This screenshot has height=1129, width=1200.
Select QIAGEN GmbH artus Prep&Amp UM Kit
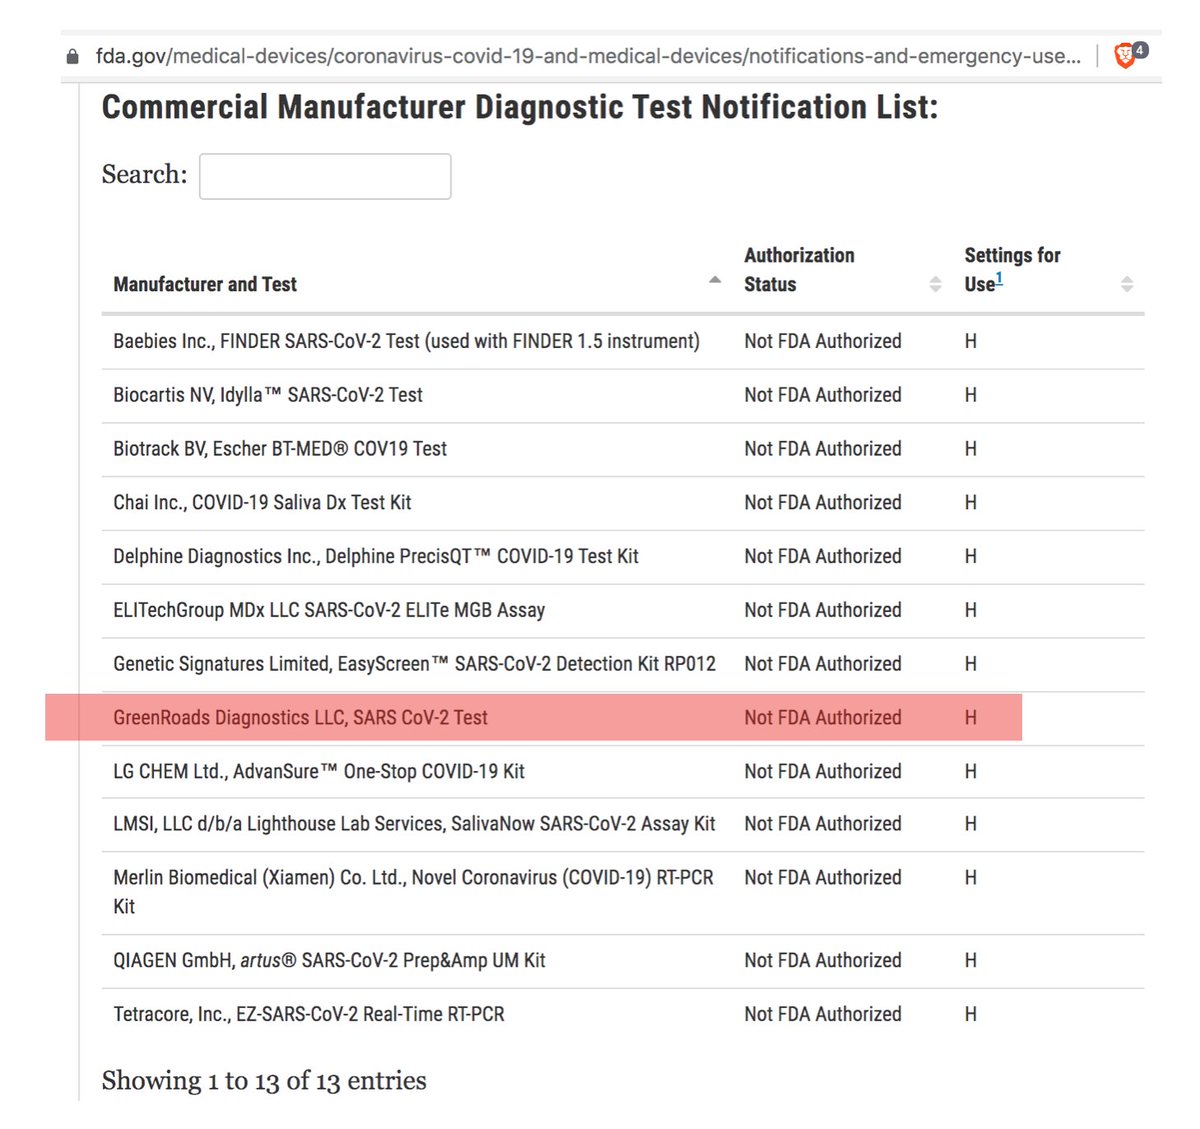tap(329, 960)
